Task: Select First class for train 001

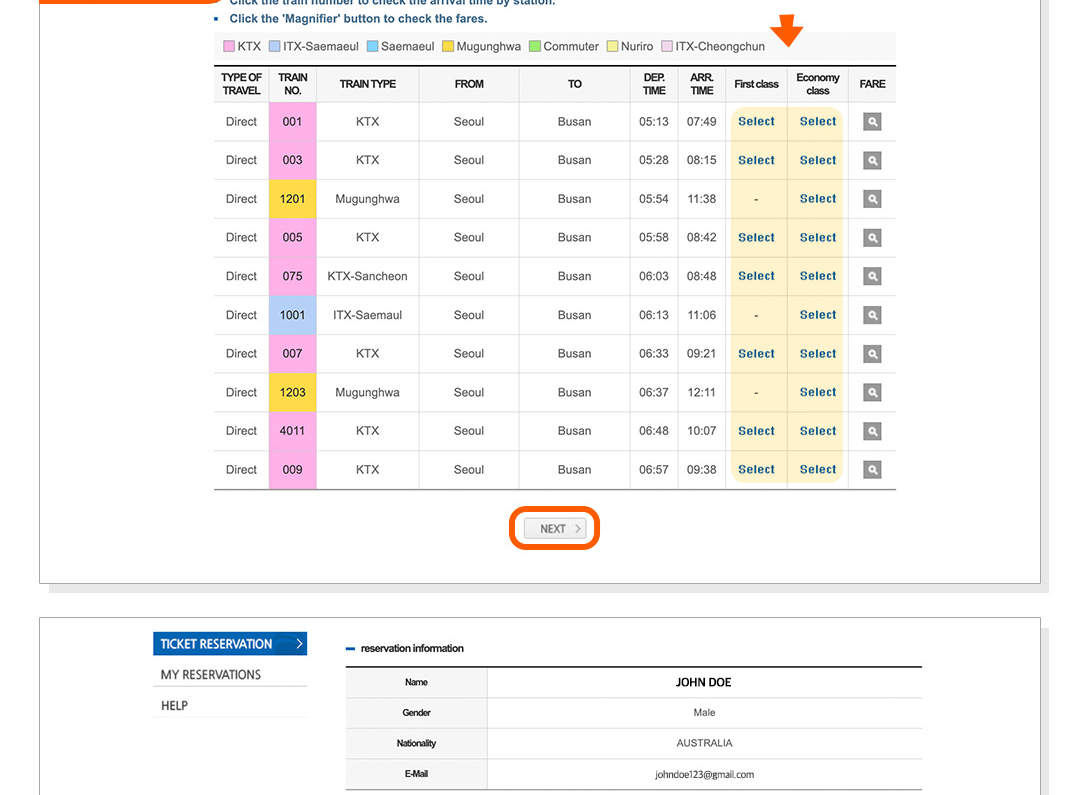Action: coord(756,122)
